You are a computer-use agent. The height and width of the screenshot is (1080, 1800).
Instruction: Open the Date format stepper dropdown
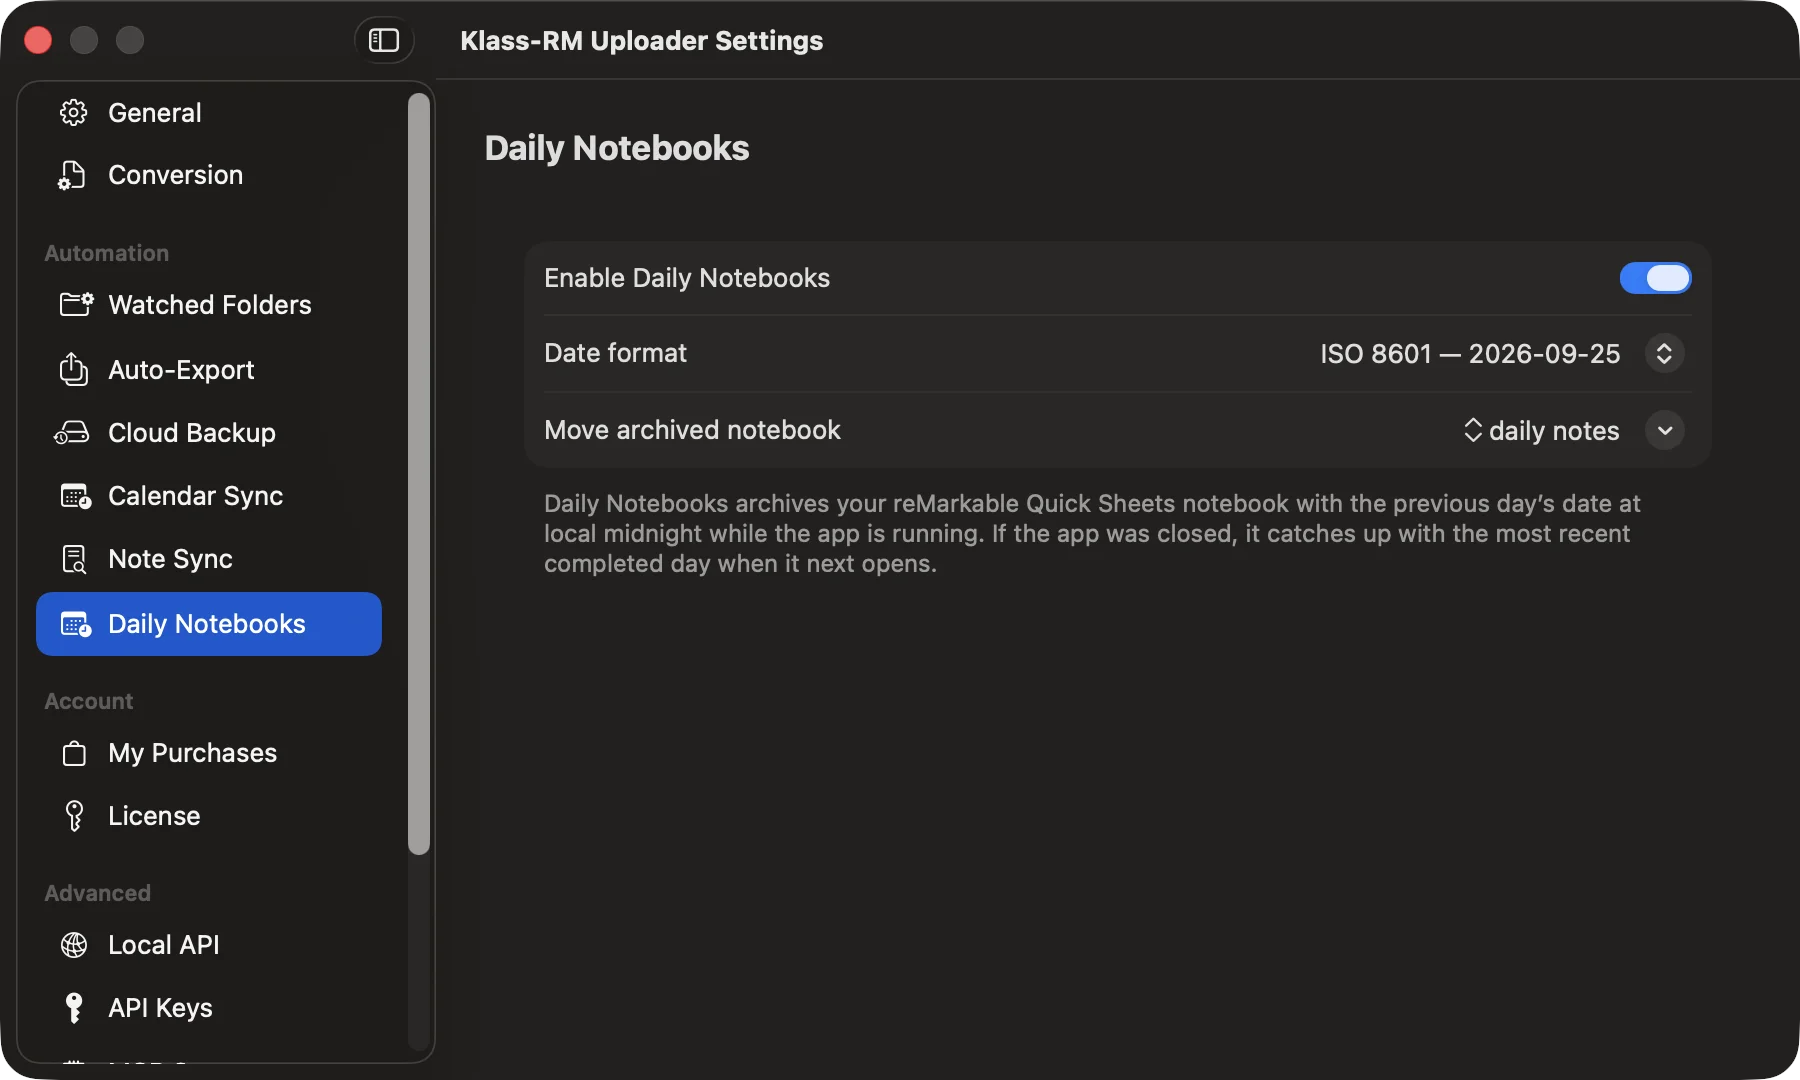point(1664,353)
